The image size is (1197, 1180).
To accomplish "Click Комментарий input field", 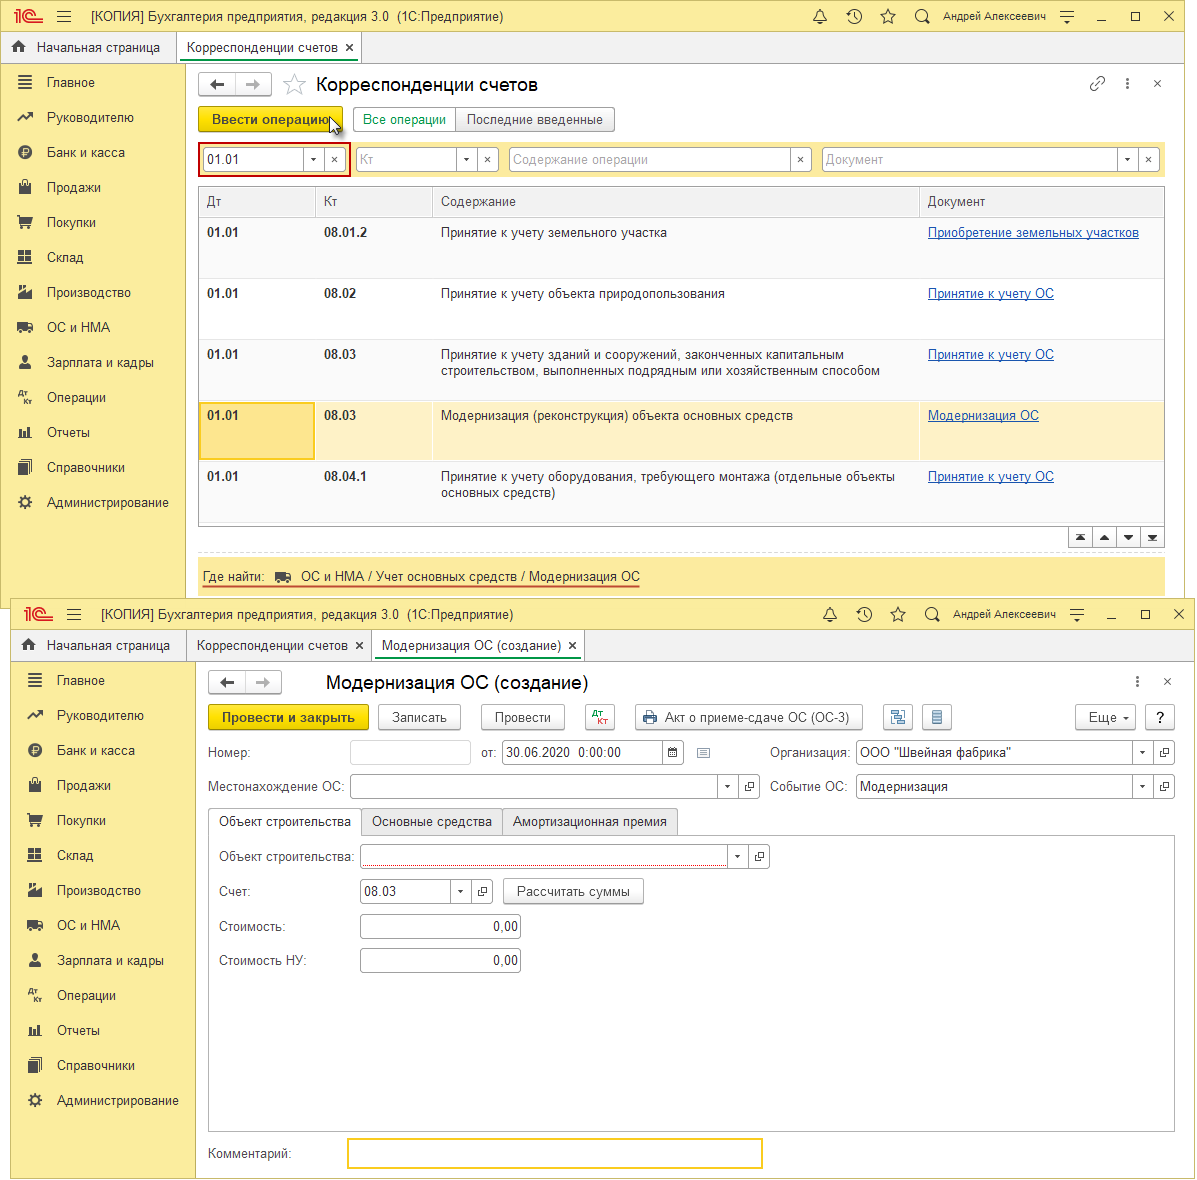I will [555, 1154].
